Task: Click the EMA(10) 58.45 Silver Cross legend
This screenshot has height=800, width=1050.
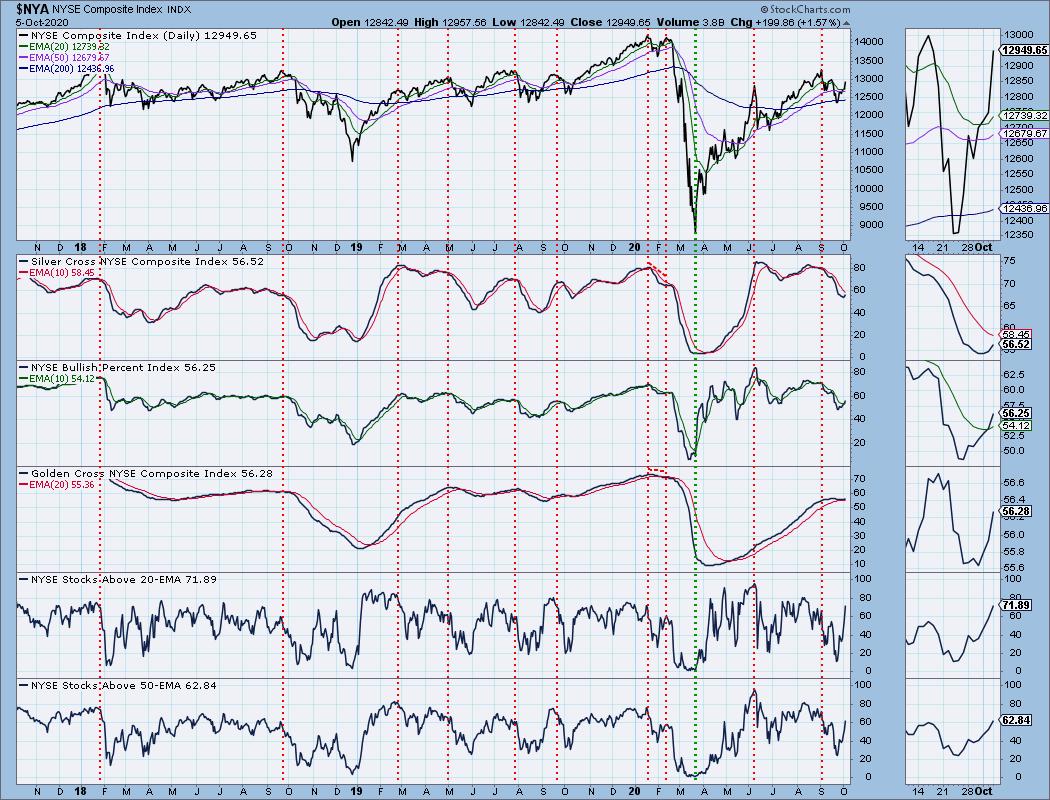Action: pyautogui.click(x=57, y=272)
